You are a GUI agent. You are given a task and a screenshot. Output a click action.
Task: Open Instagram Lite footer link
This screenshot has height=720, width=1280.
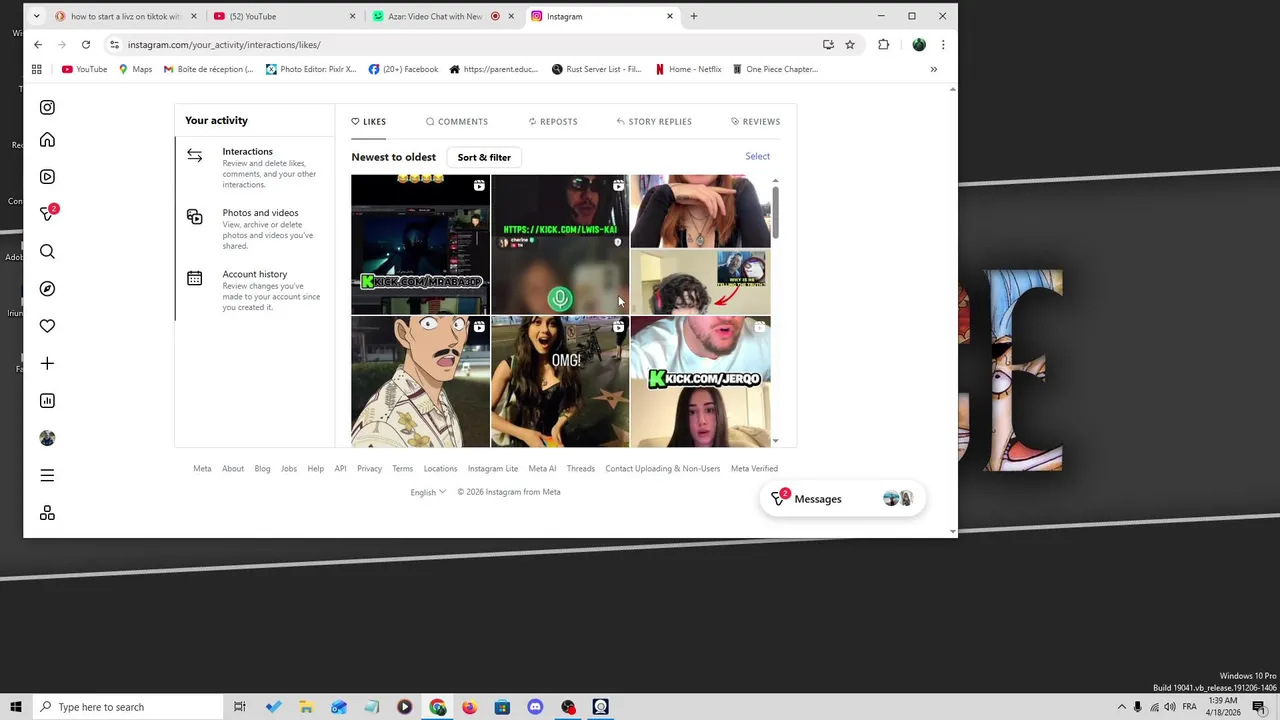tap(492, 468)
